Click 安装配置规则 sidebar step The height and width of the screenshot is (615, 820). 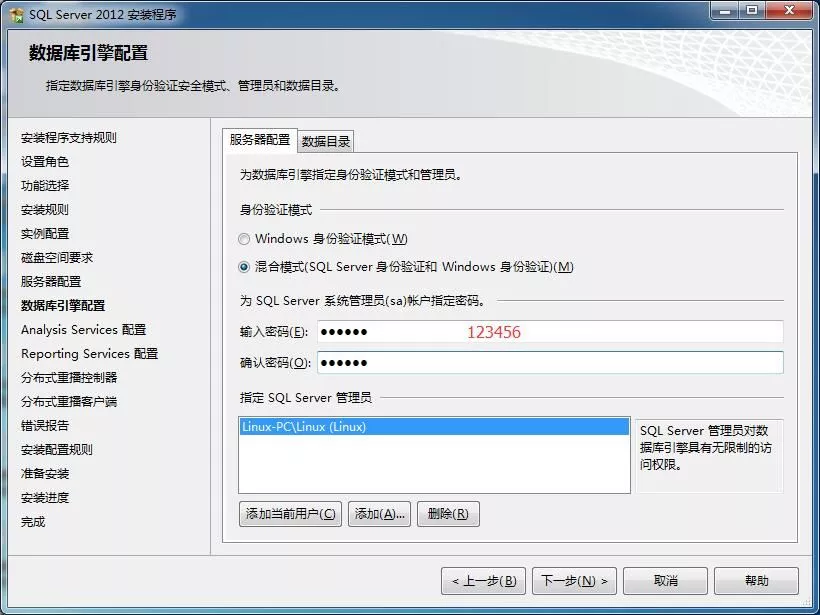57,450
